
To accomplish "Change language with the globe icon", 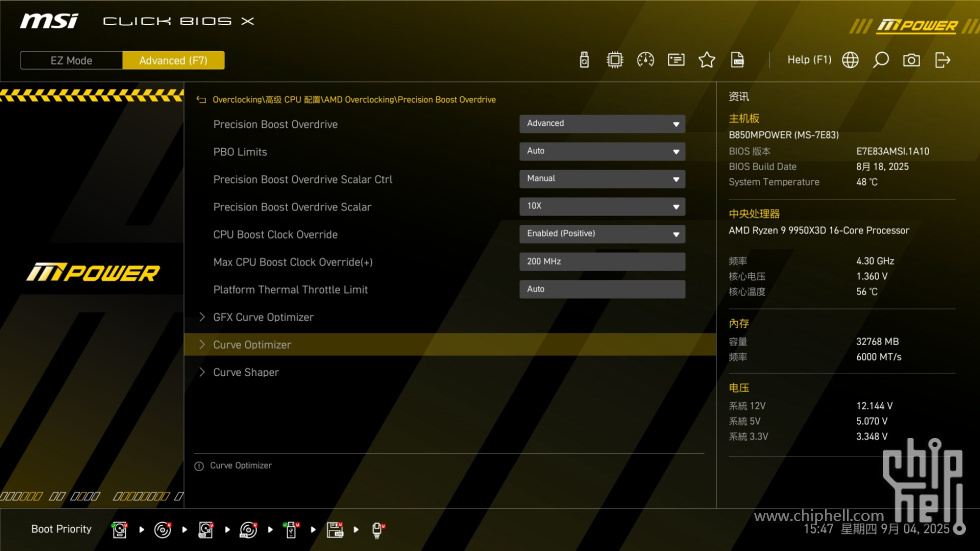I will coord(850,60).
